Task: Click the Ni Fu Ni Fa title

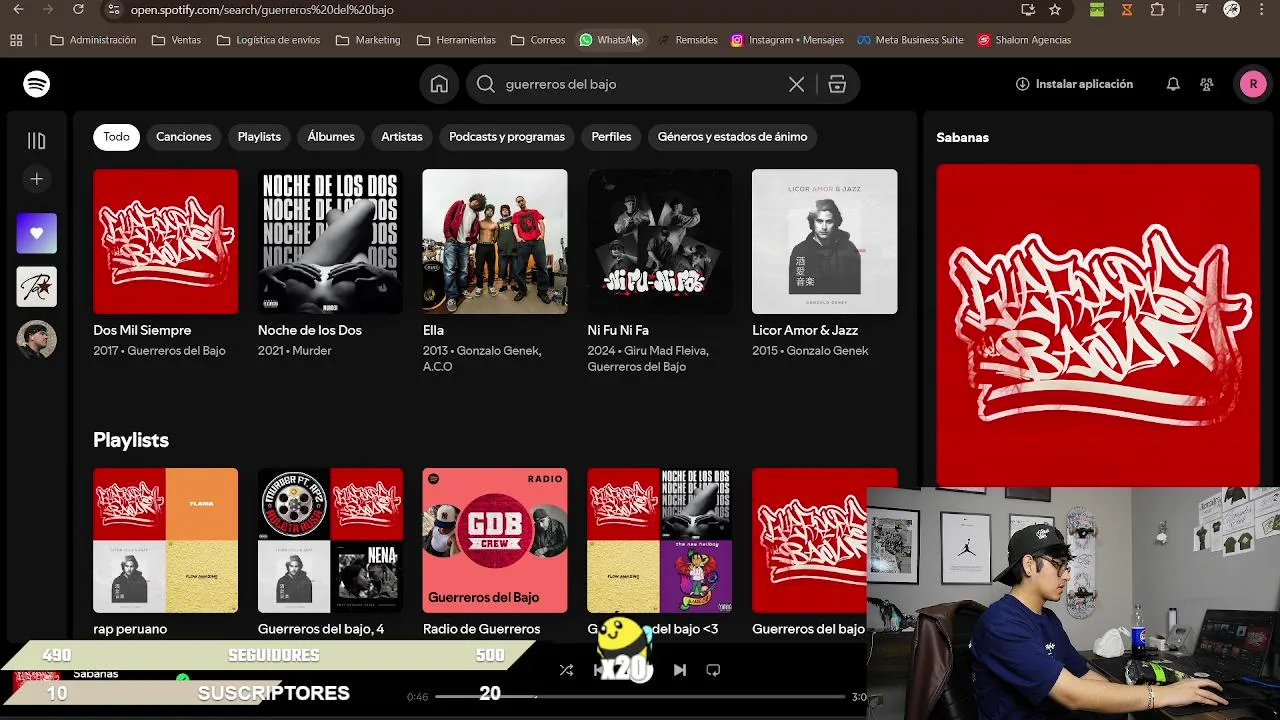Action: coord(618,330)
